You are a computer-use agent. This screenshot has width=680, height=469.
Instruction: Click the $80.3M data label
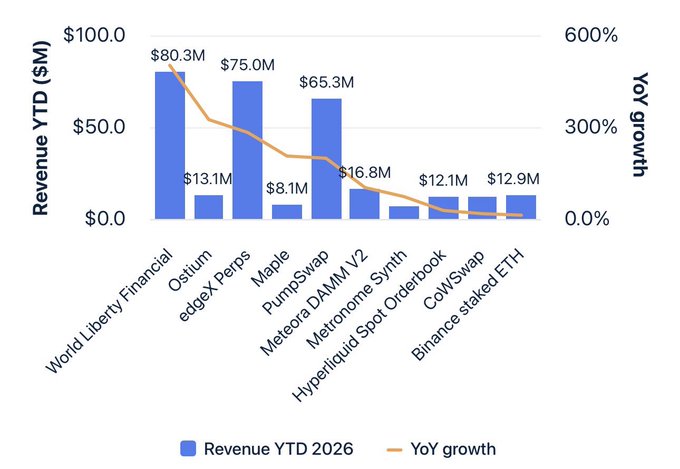(x=178, y=56)
